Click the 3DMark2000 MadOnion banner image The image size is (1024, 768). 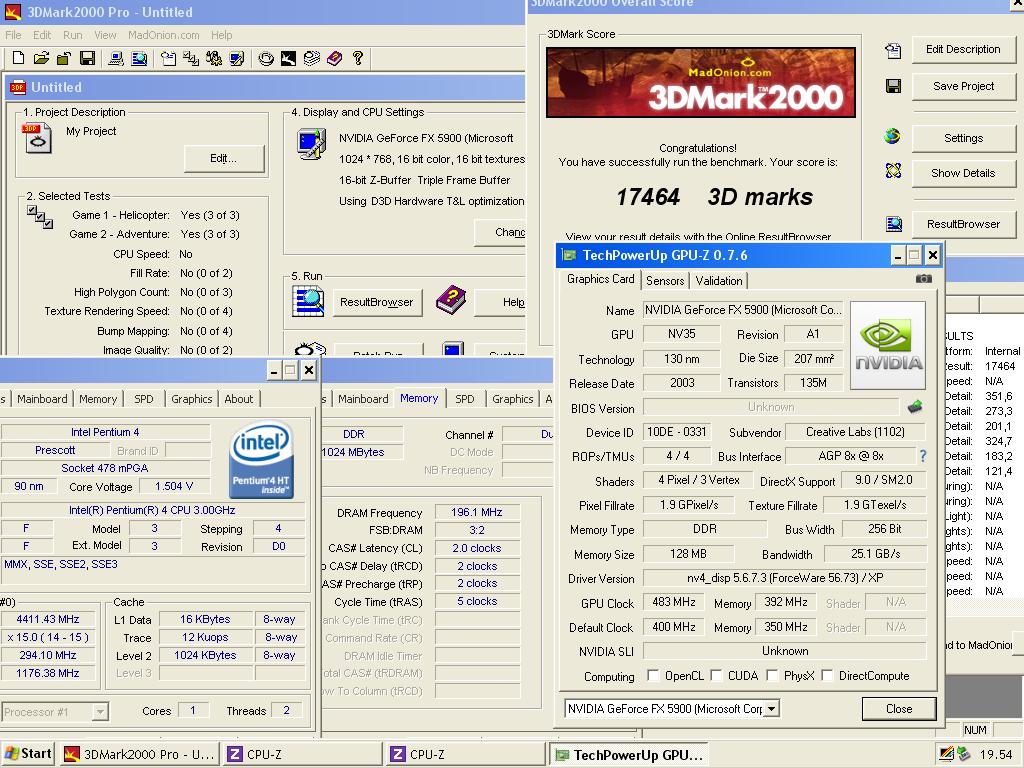point(701,82)
